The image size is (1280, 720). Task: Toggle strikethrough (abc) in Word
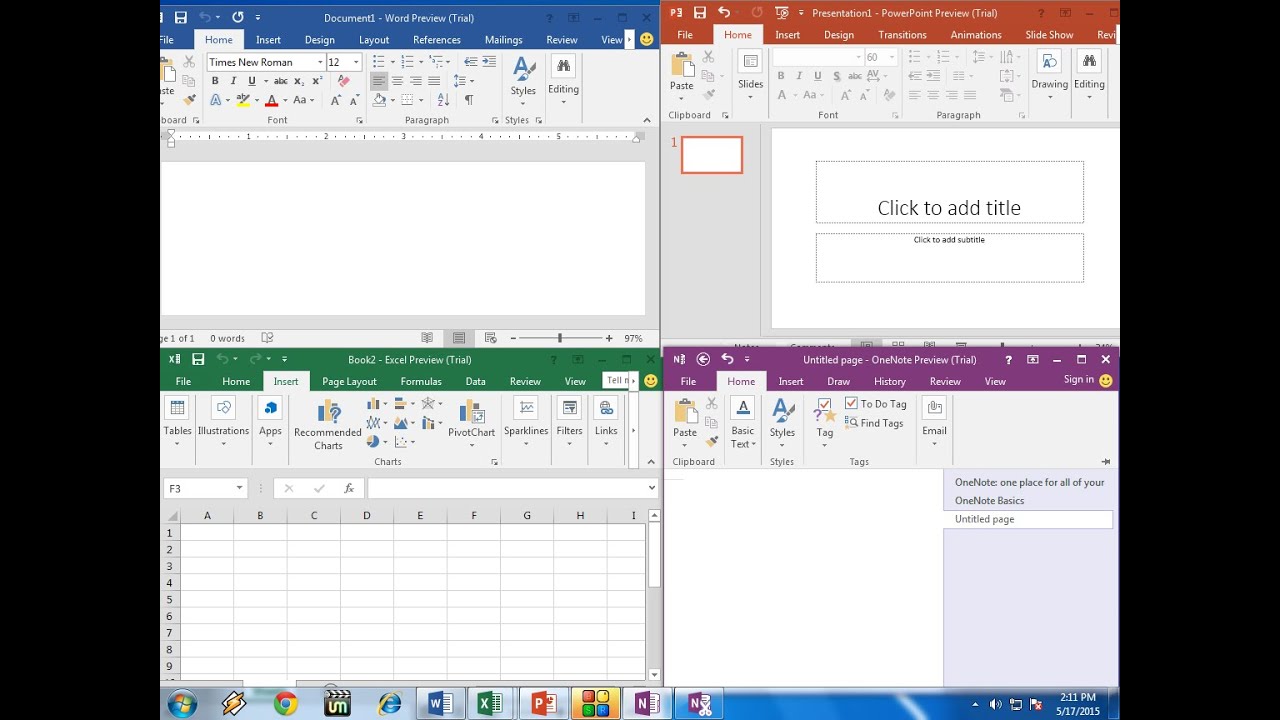coord(281,81)
